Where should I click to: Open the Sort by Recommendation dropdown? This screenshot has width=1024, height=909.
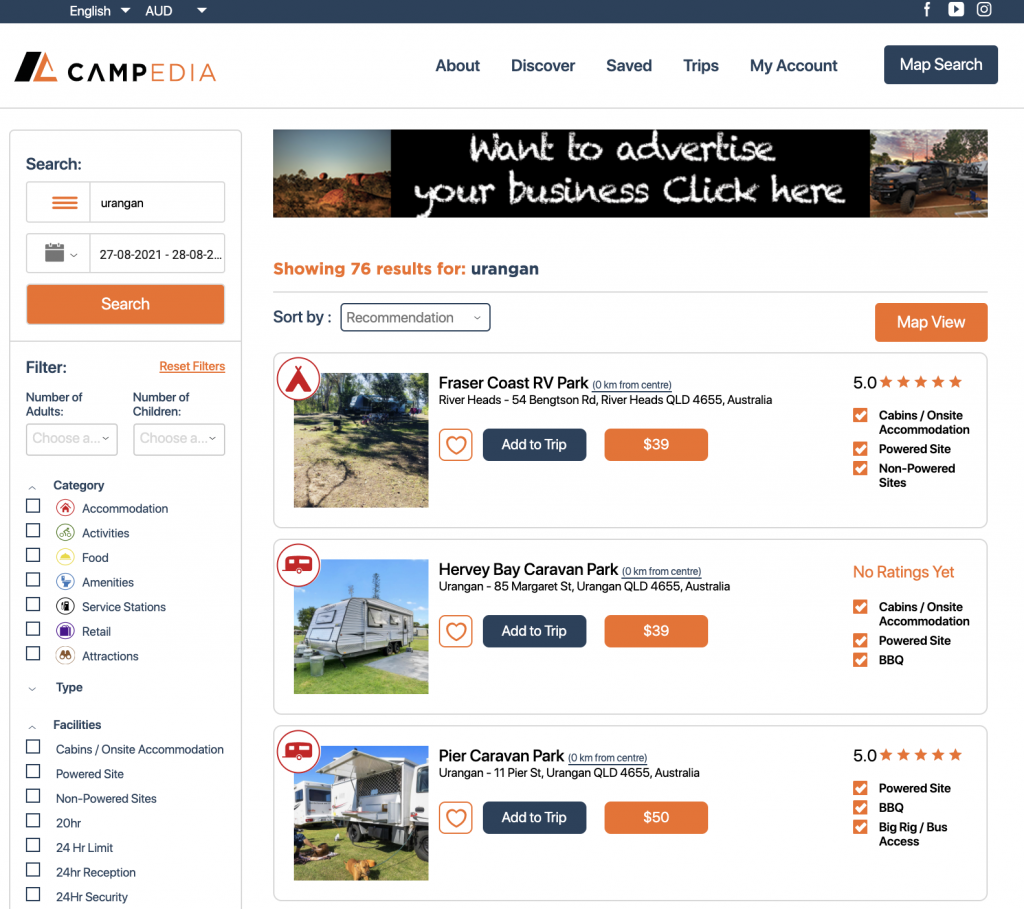click(415, 317)
